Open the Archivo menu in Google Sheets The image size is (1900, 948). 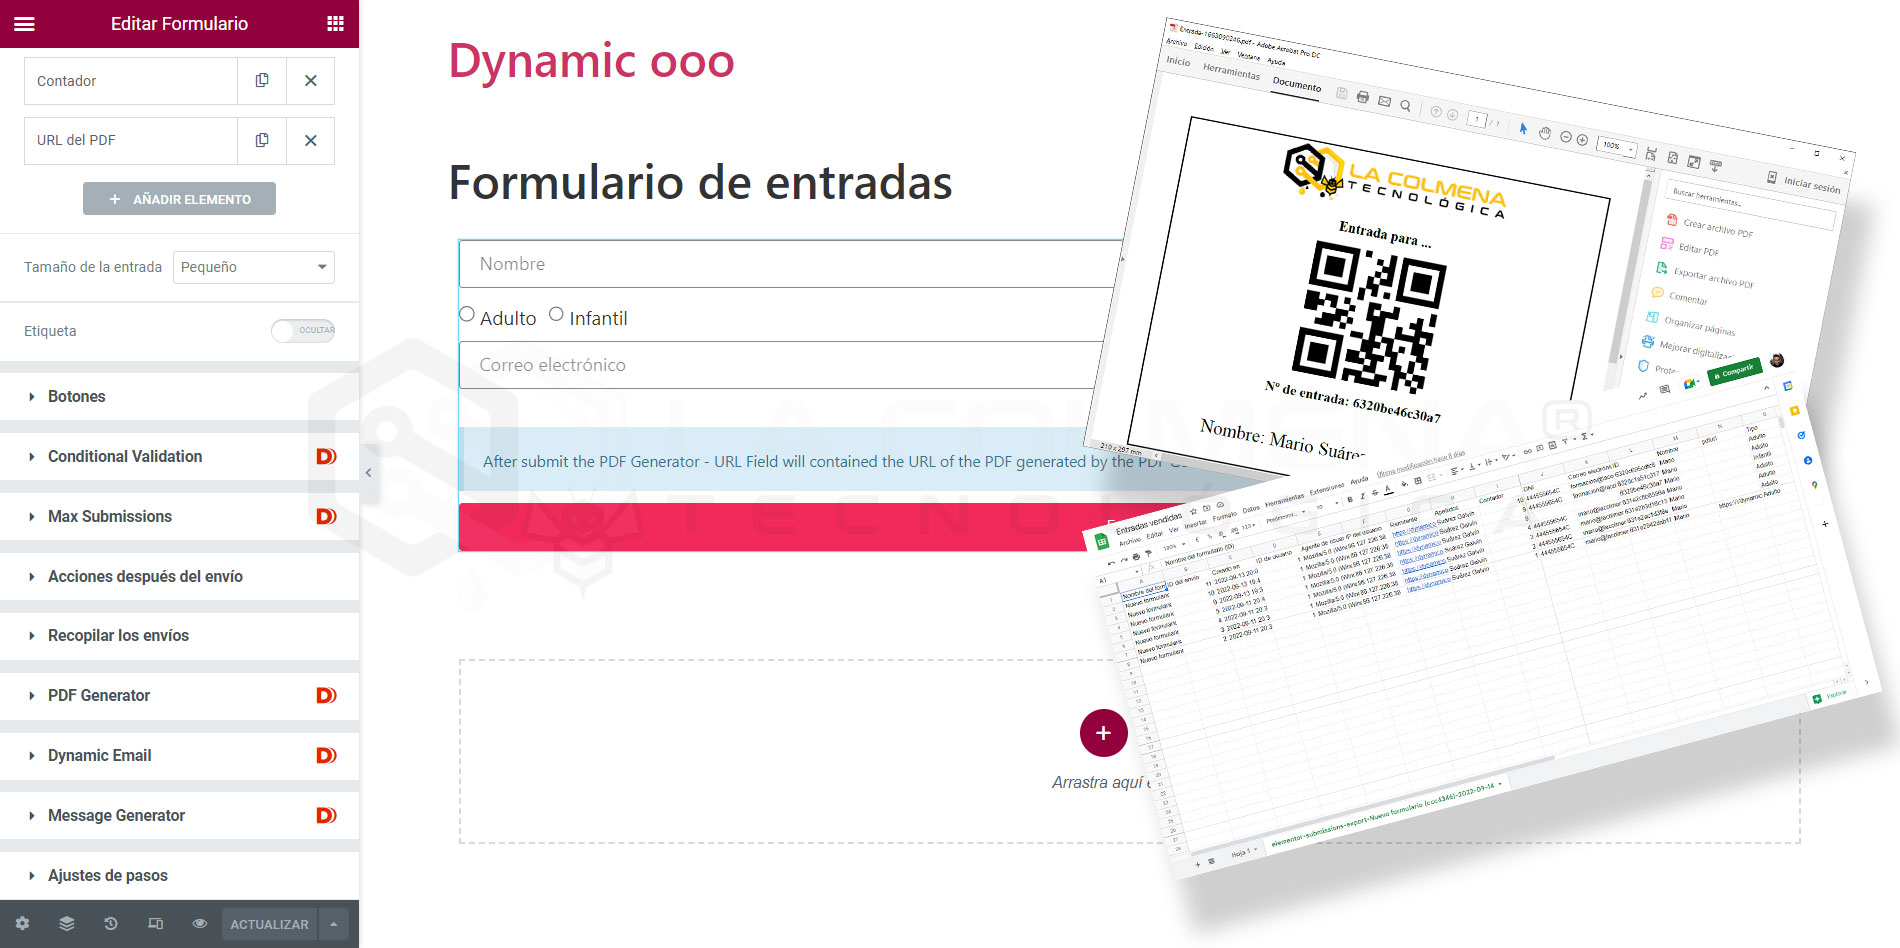click(1130, 540)
